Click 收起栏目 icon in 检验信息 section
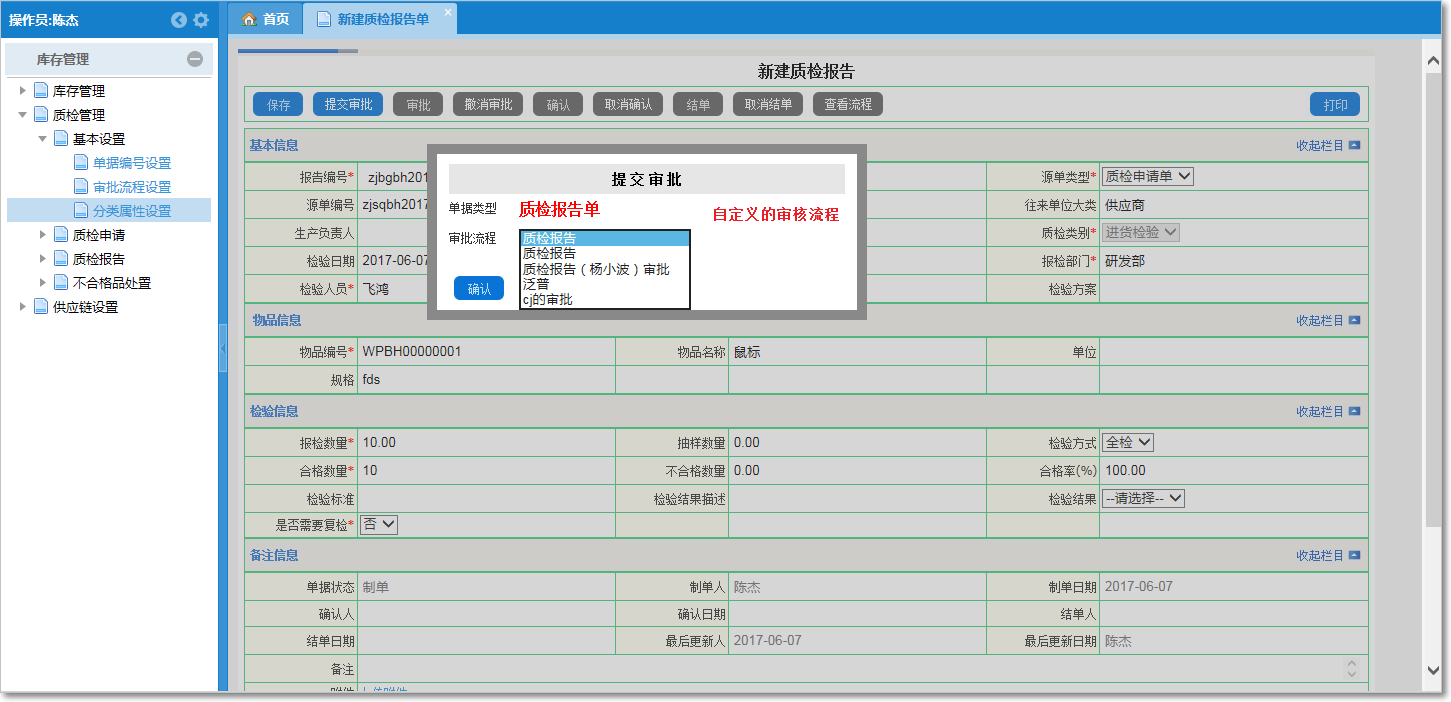 [x=1354, y=411]
